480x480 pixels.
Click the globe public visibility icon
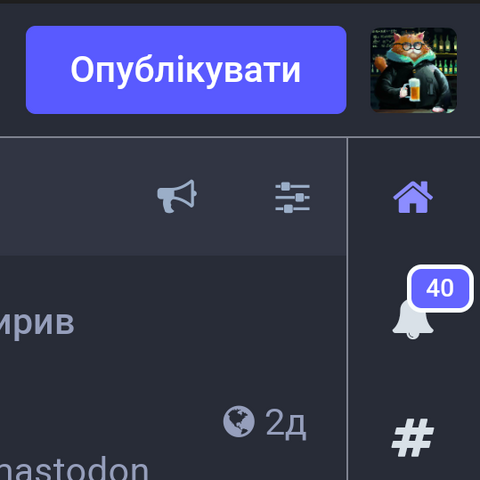(239, 421)
